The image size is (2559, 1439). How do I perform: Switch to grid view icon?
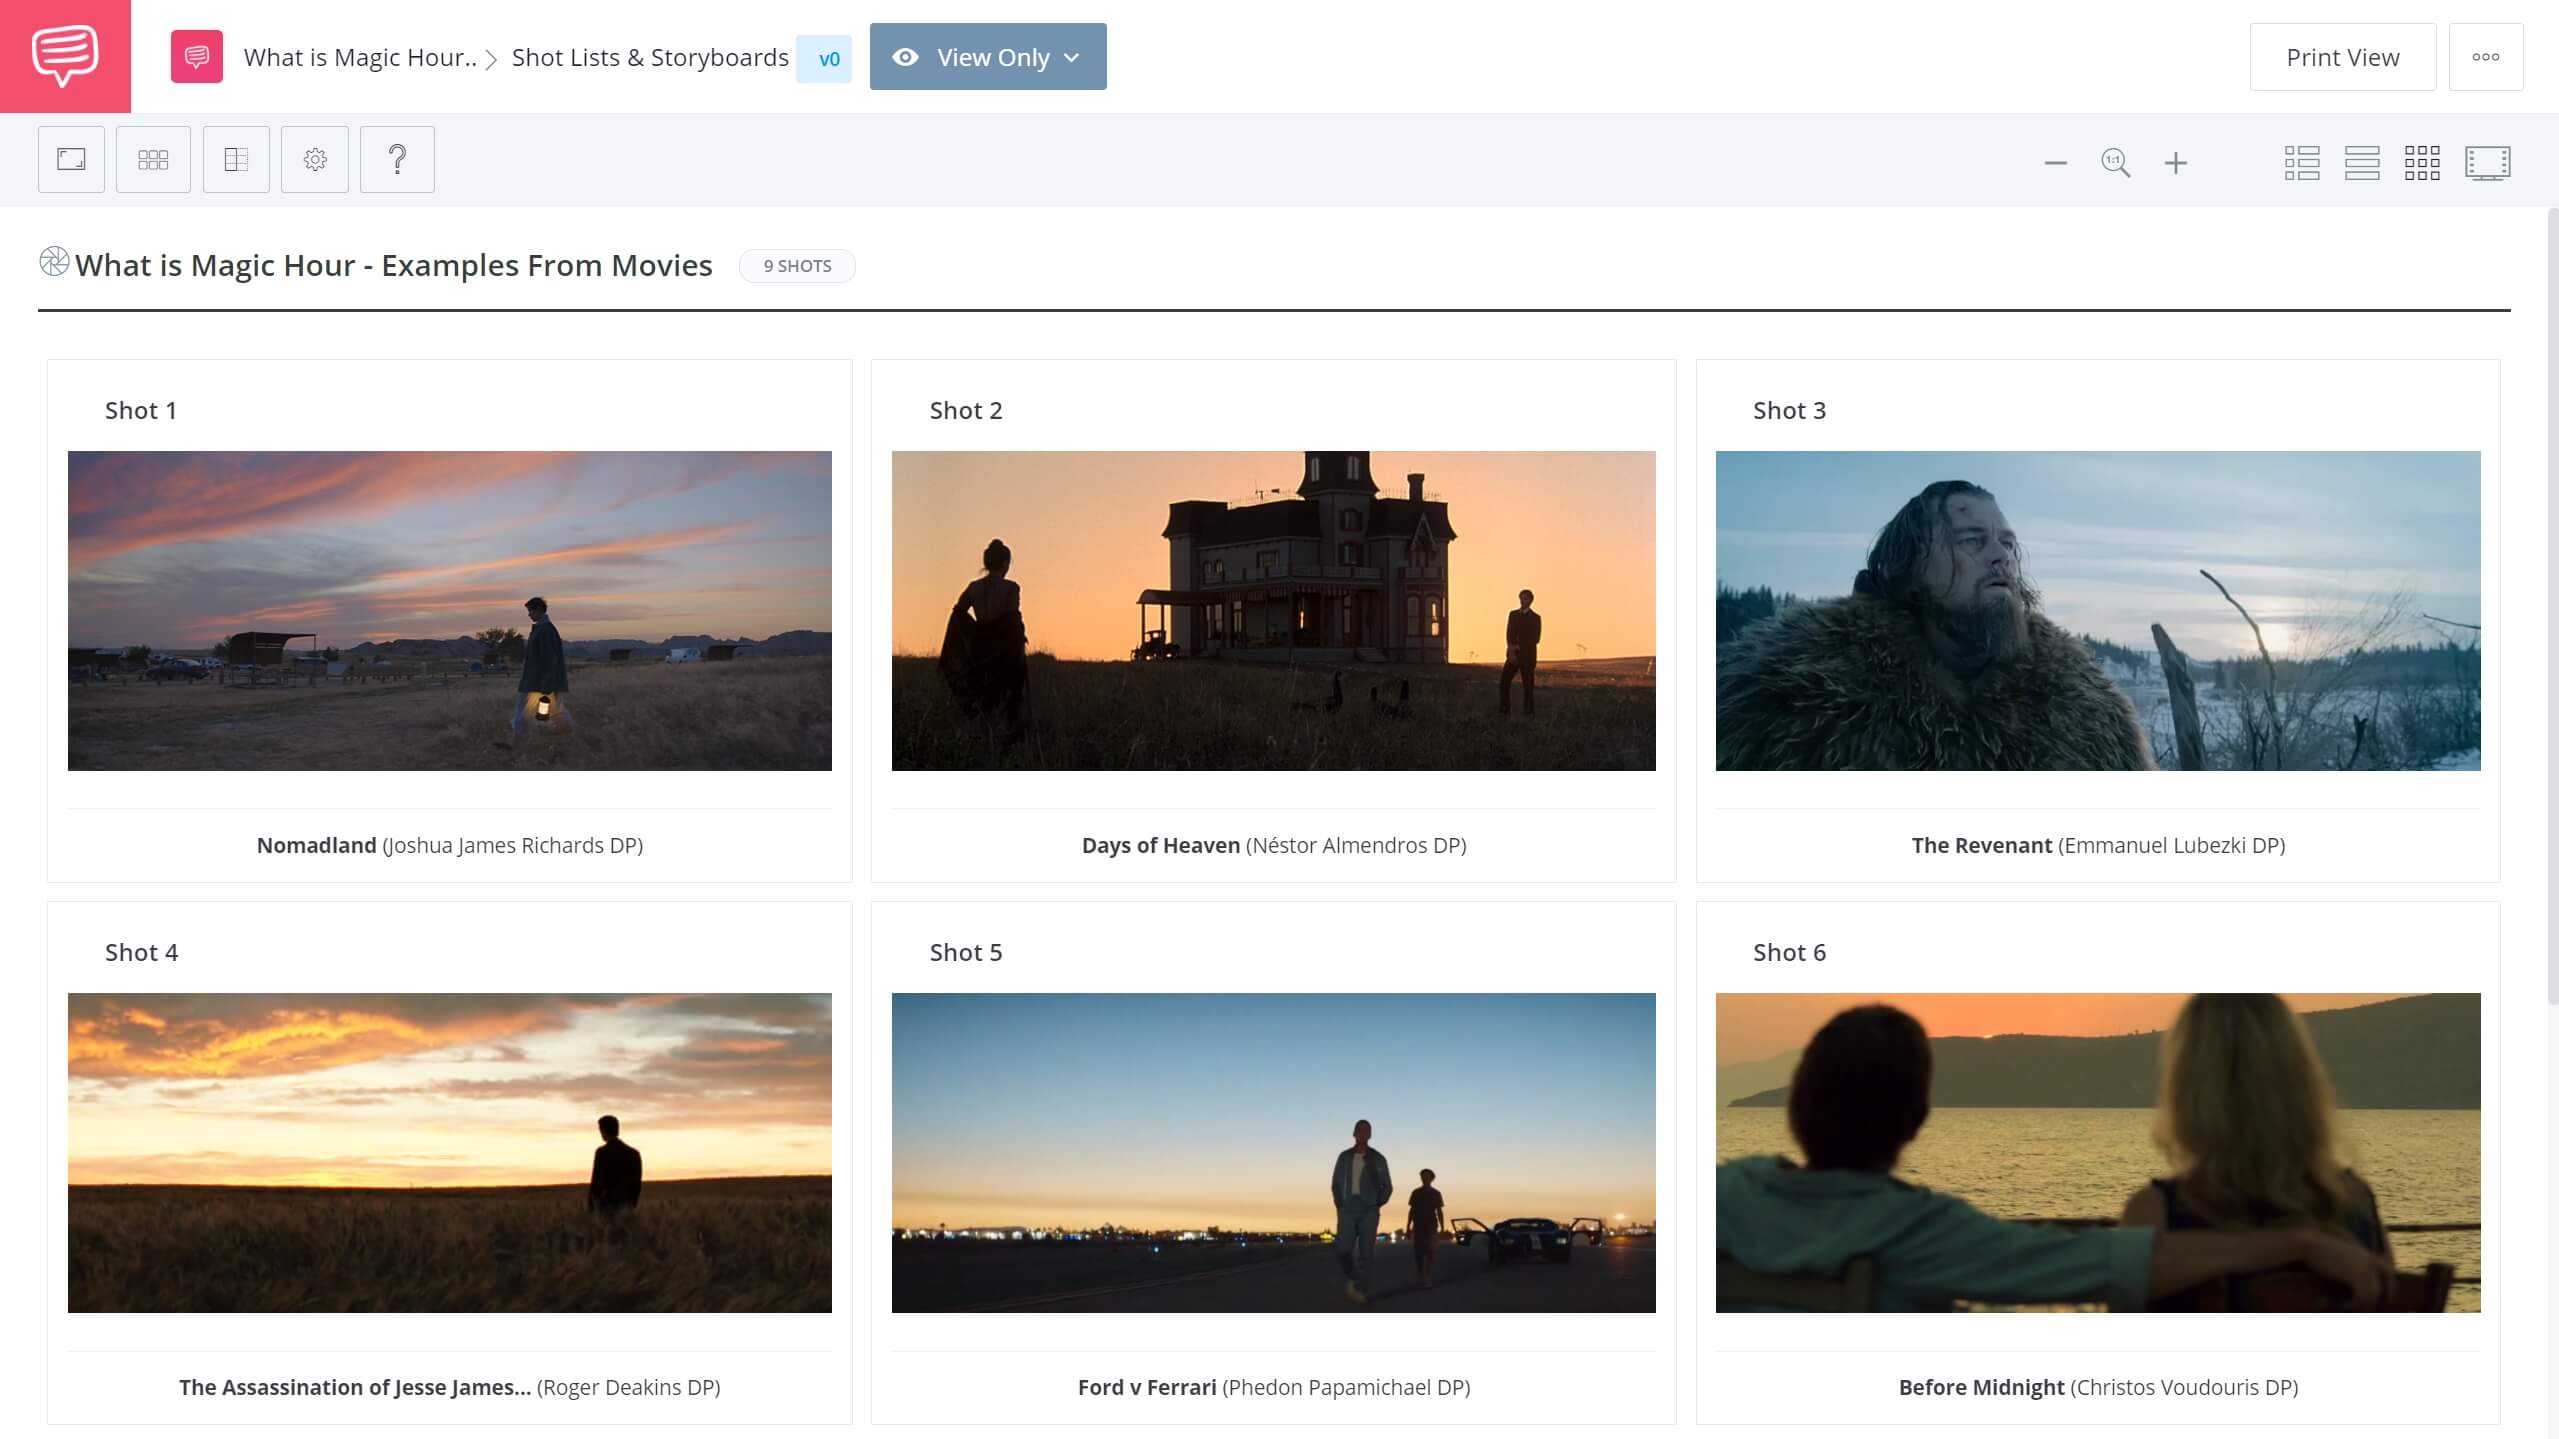(2421, 162)
